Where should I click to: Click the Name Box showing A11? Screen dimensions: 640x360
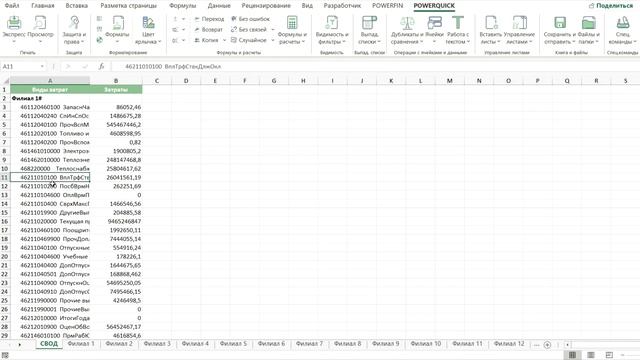tap(20, 67)
